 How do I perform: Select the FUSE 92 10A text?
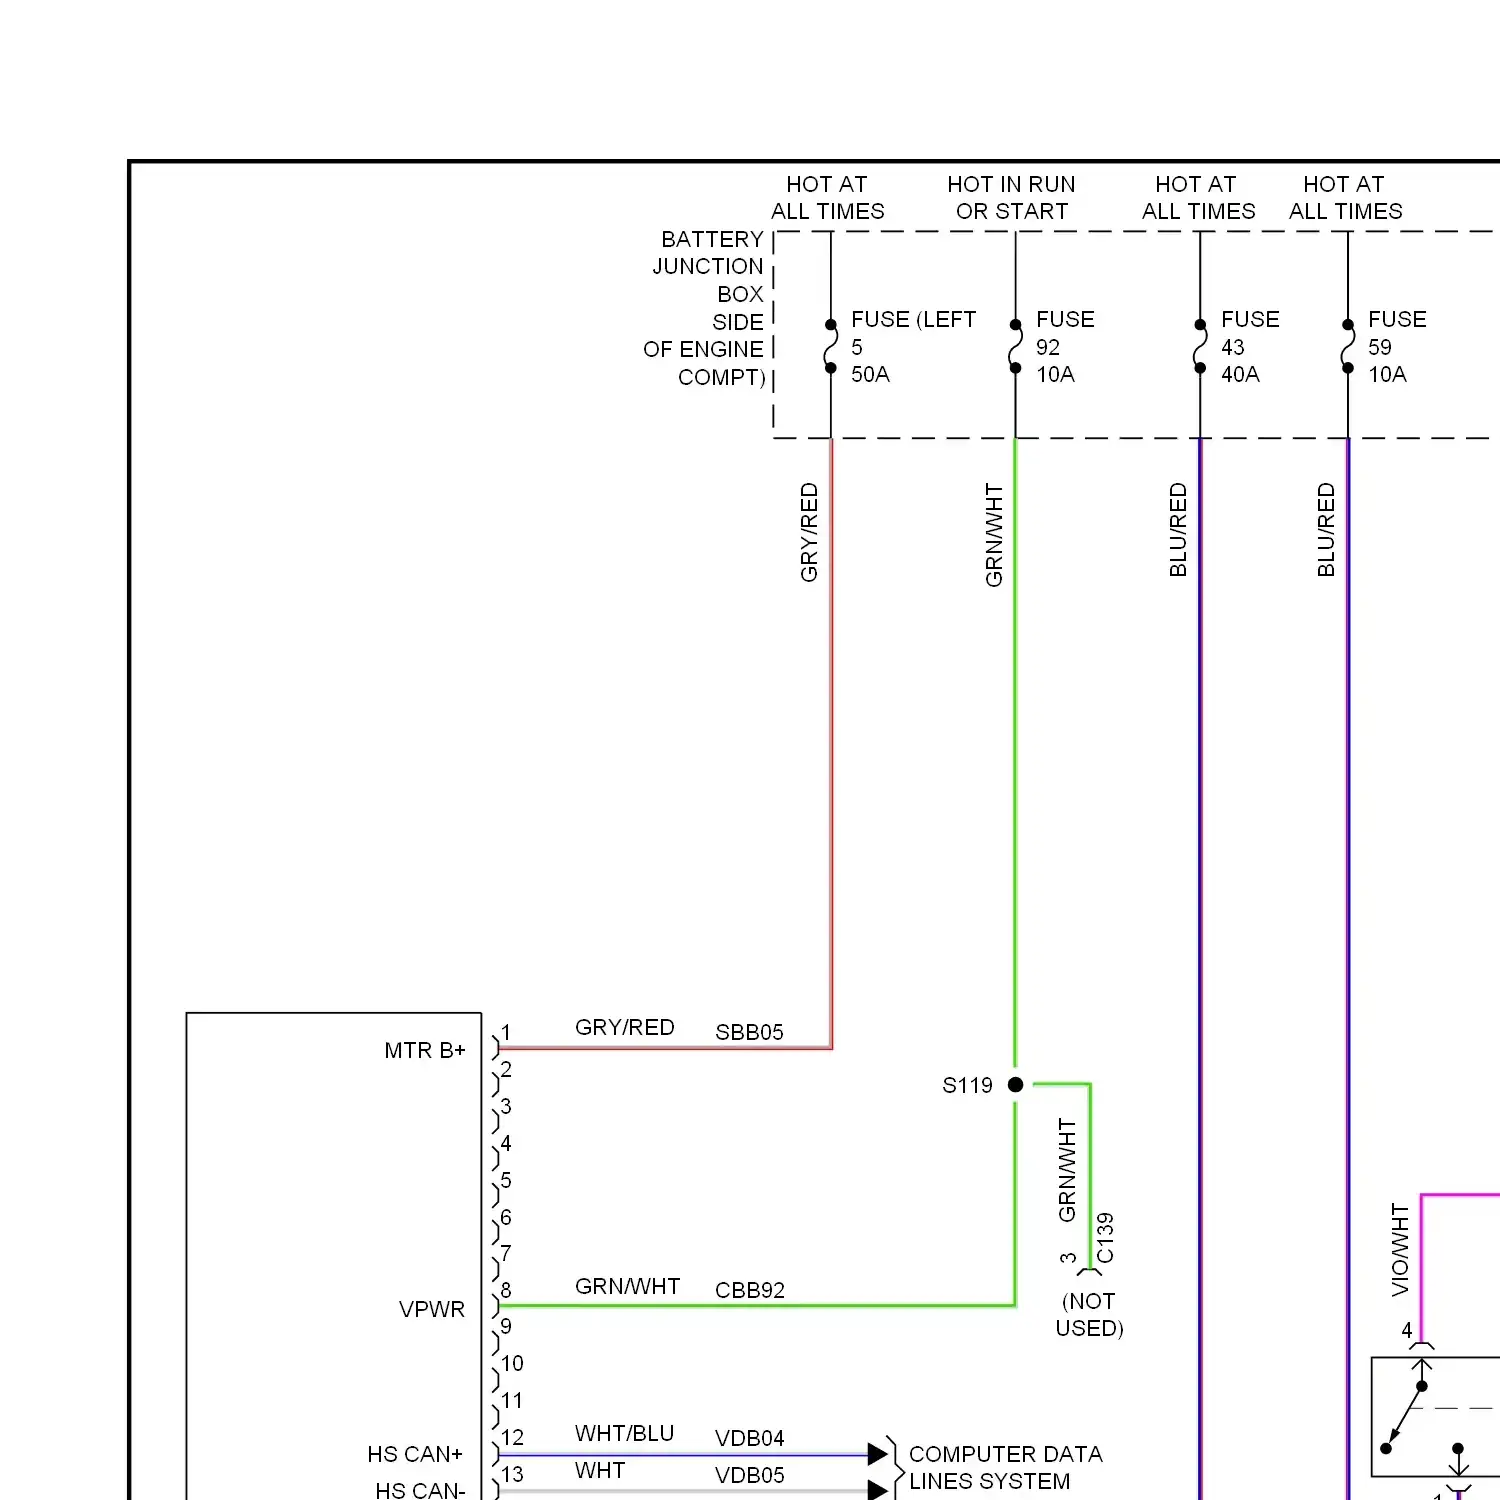coord(1065,346)
